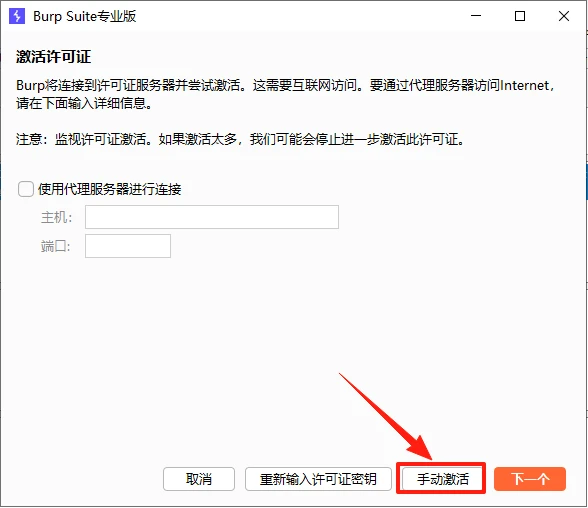Image resolution: width=588 pixels, height=508 pixels.
Task: Click the 激活许可证 heading text
Action: click(x=53, y=57)
